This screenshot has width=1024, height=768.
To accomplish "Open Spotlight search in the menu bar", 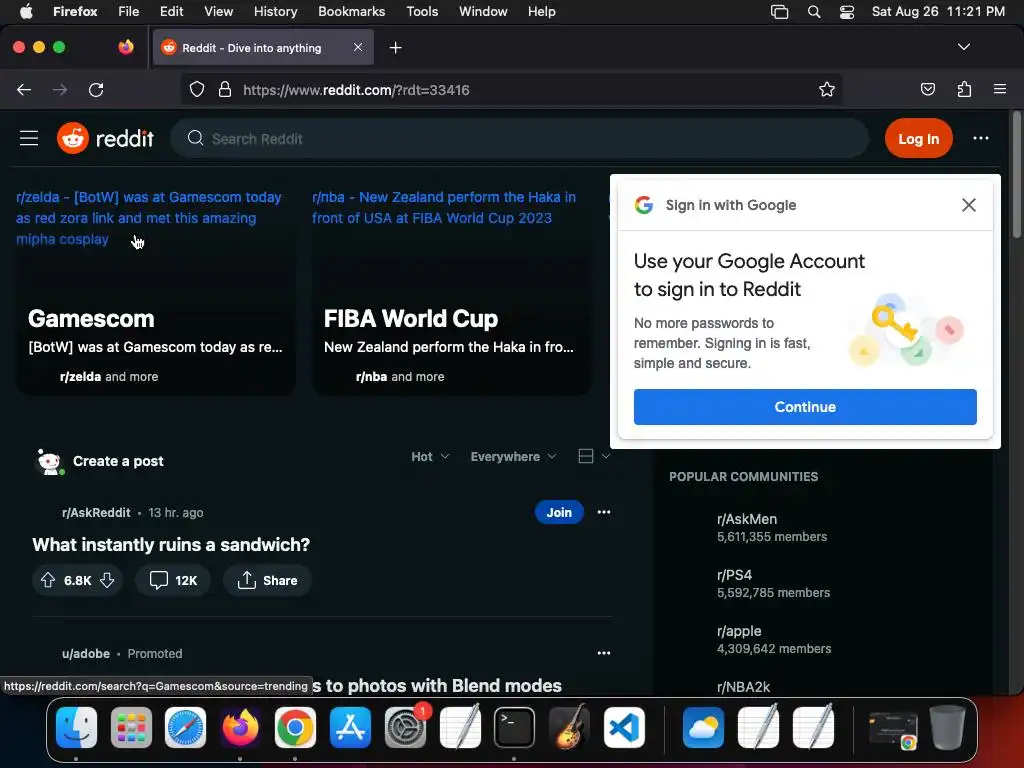I will click(814, 12).
